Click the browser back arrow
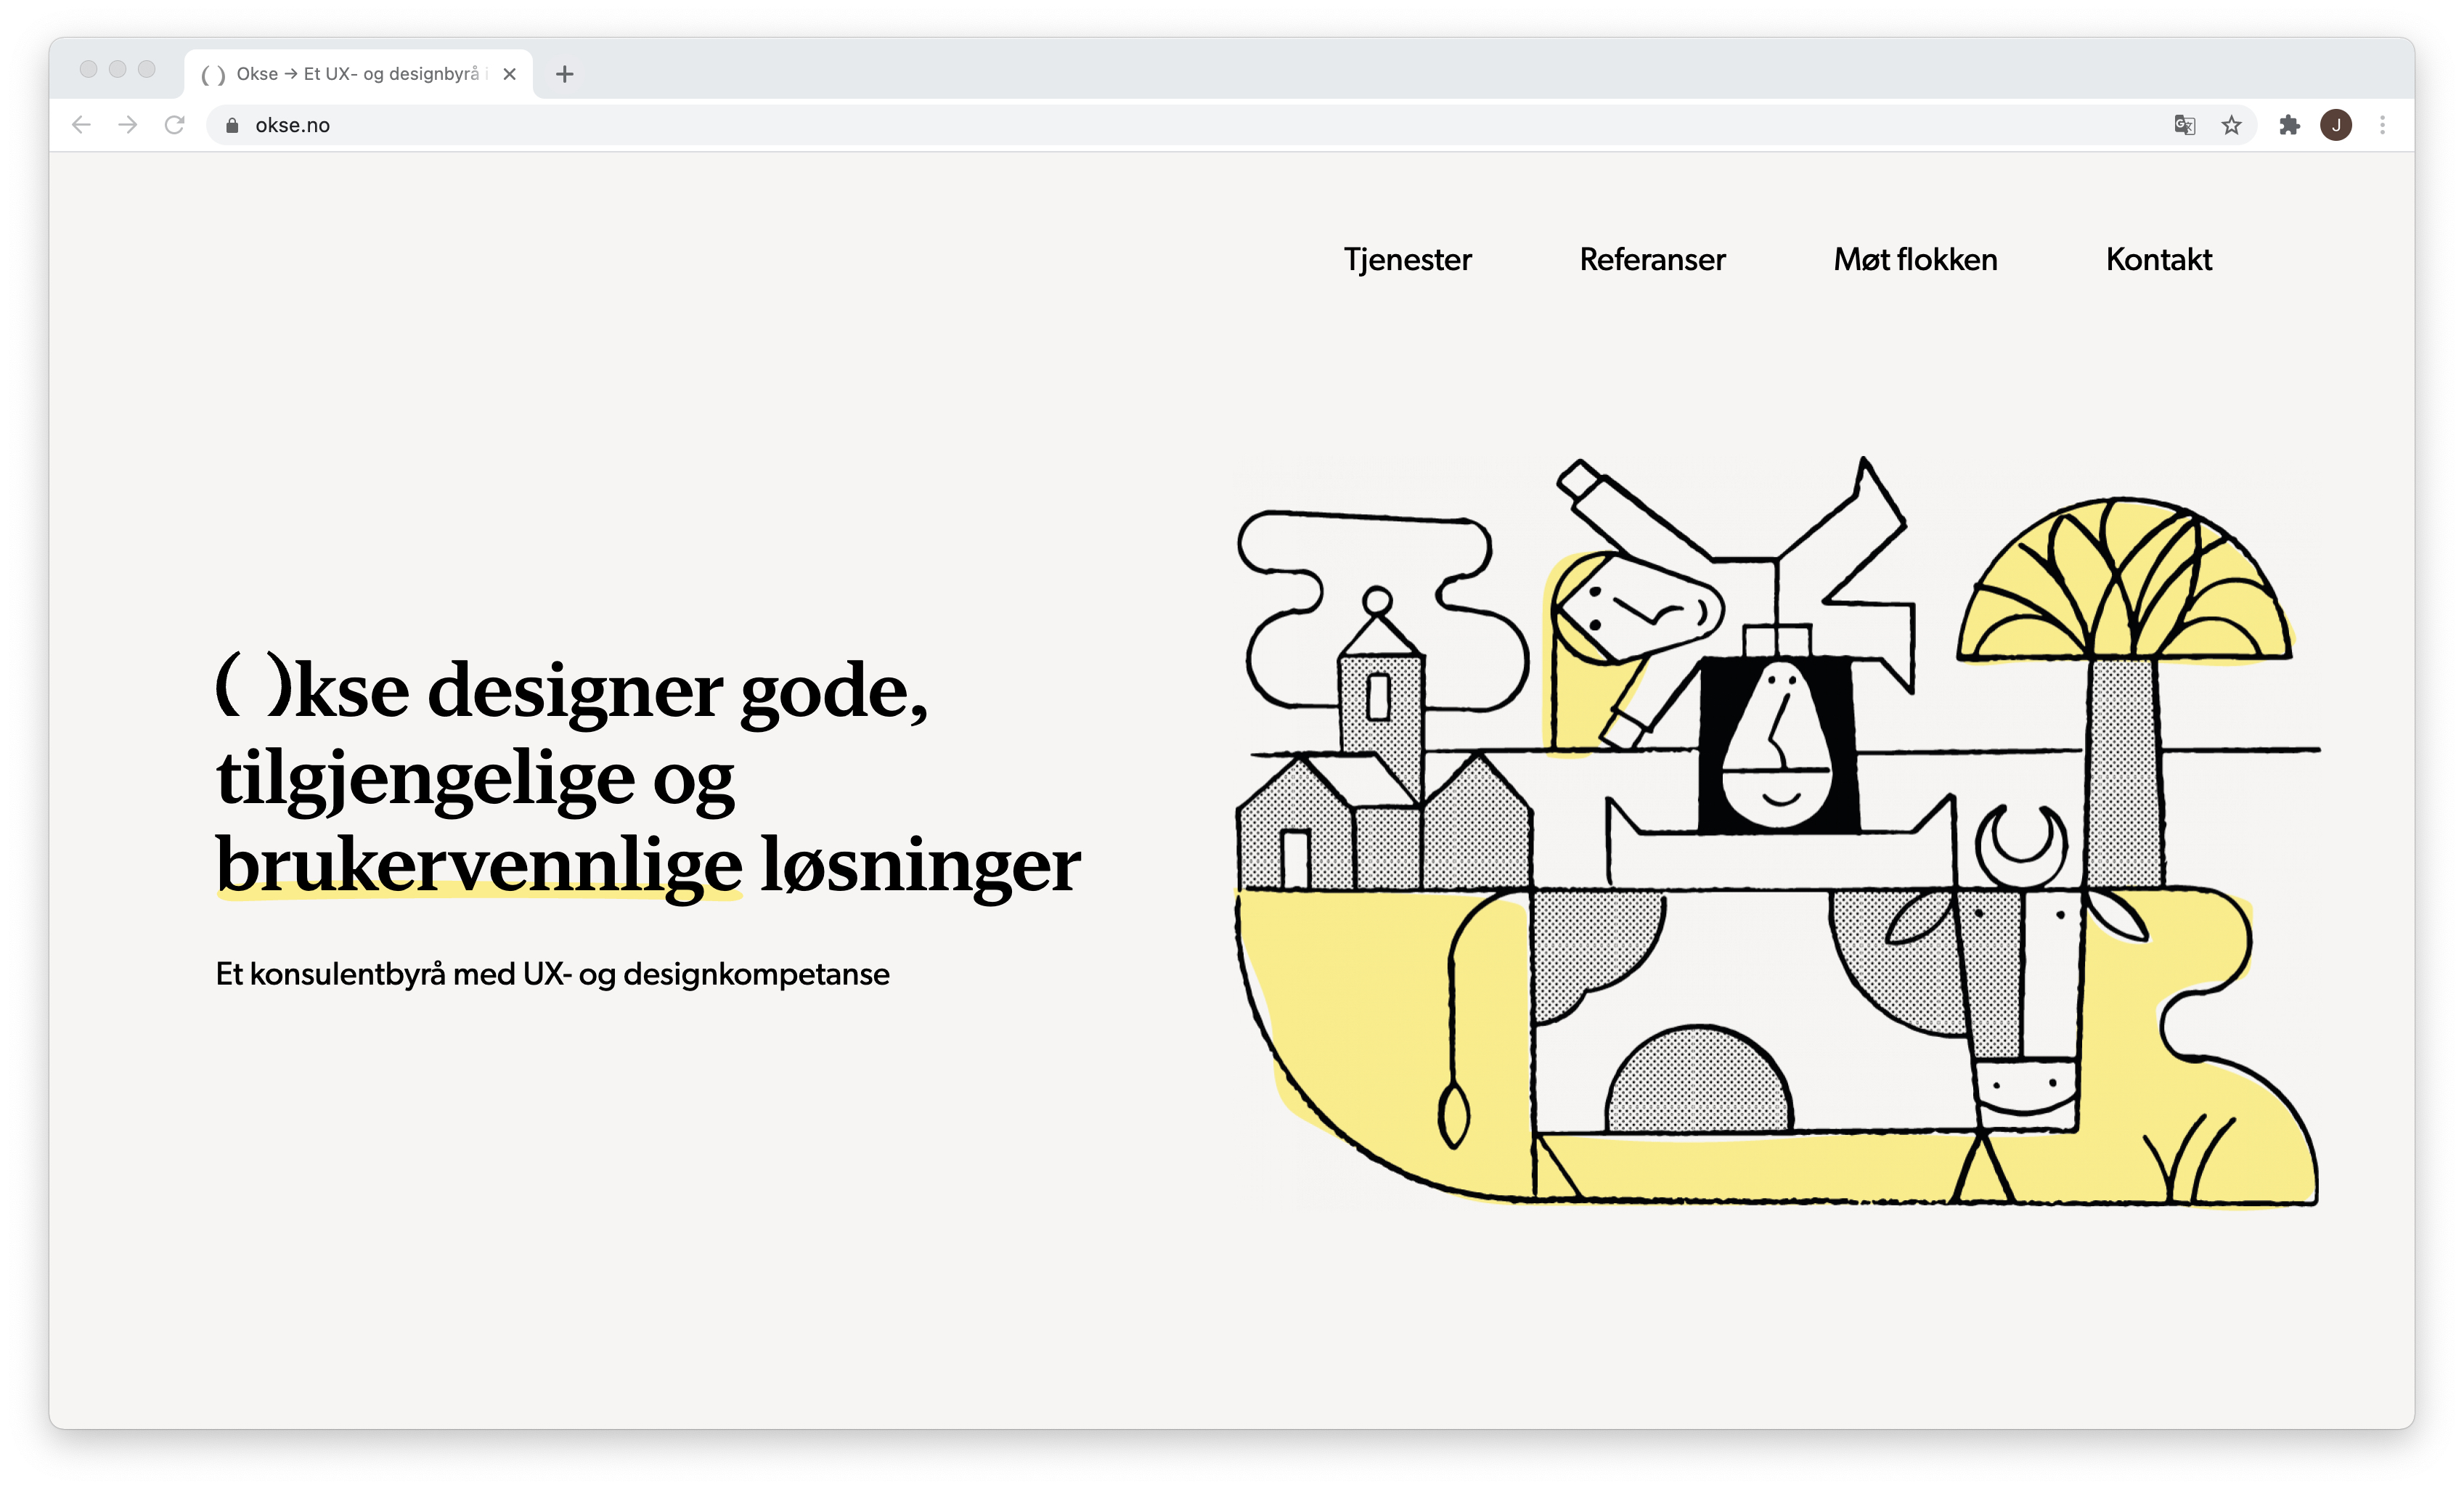The width and height of the screenshot is (2464, 1490). pos(82,125)
